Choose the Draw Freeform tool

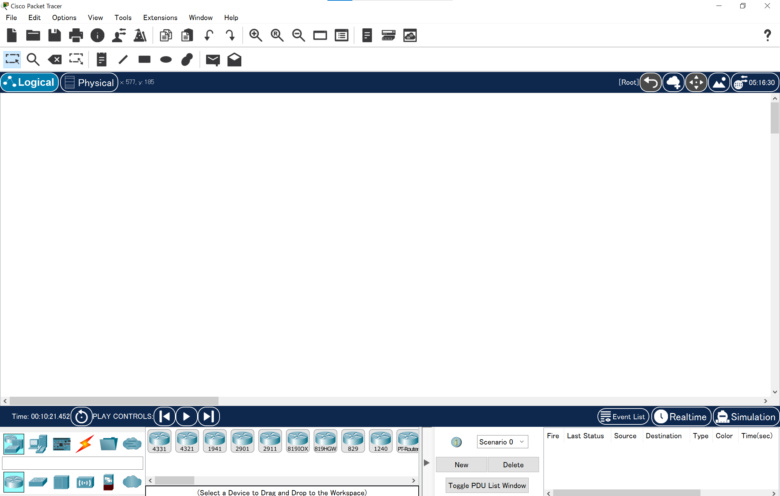[x=187, y=60]
